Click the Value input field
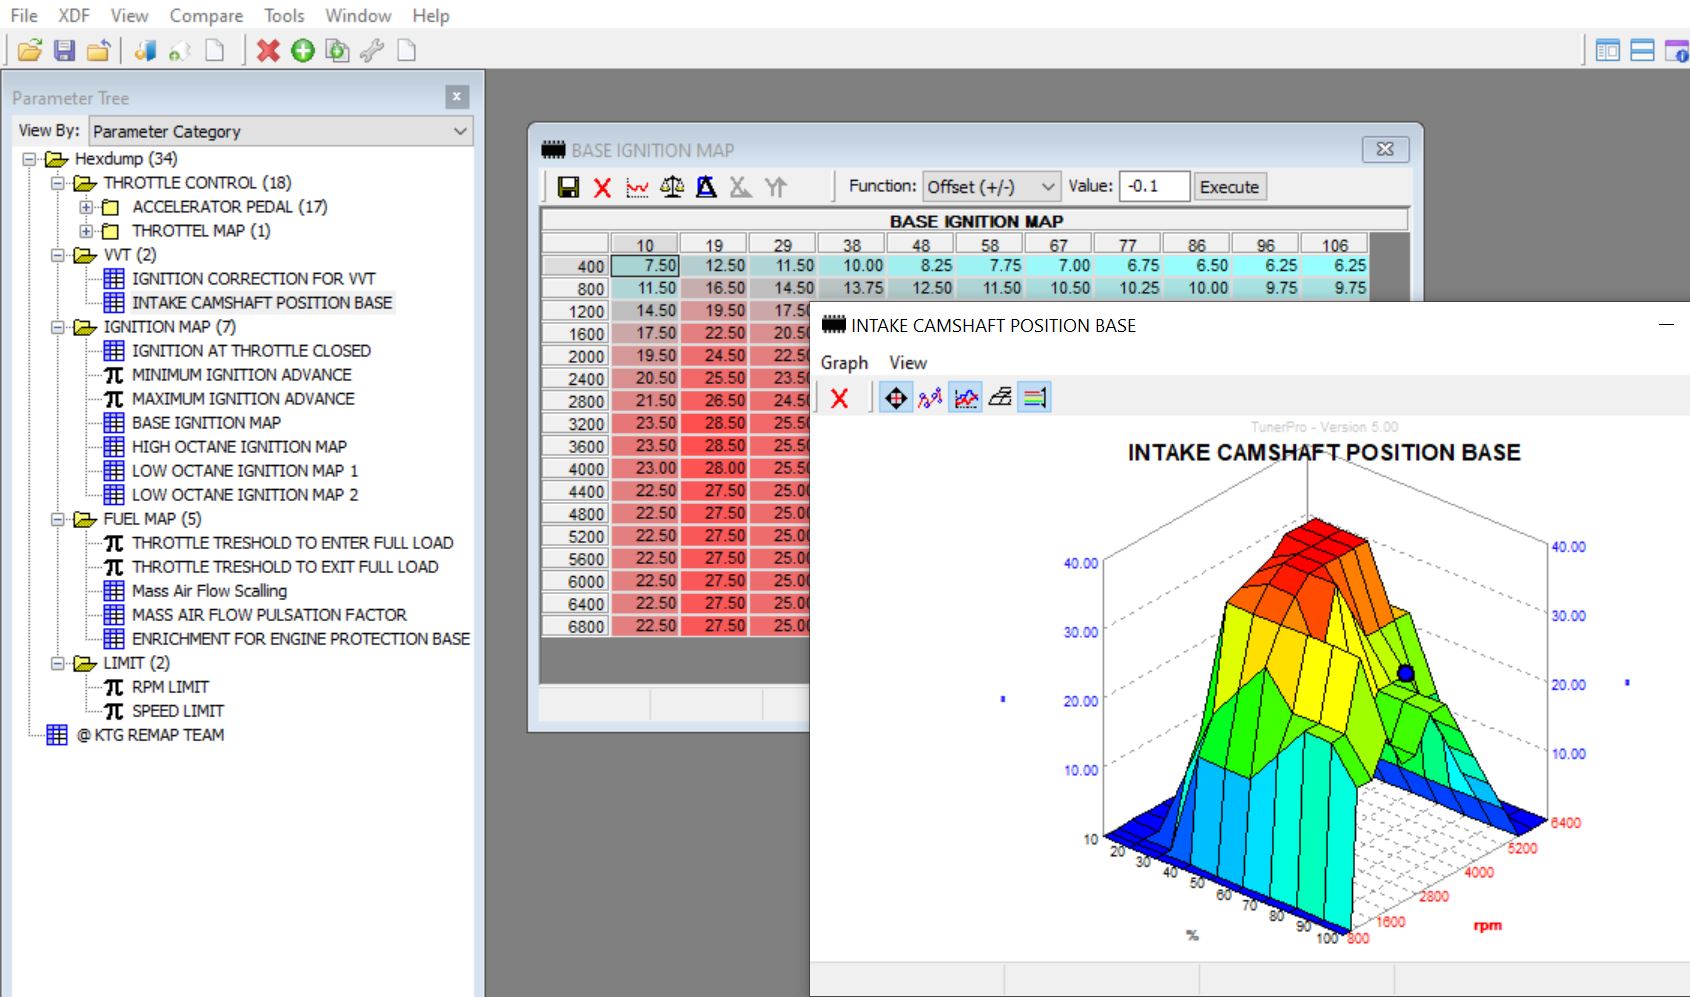1690x997 pixels. coord(1154,187)
